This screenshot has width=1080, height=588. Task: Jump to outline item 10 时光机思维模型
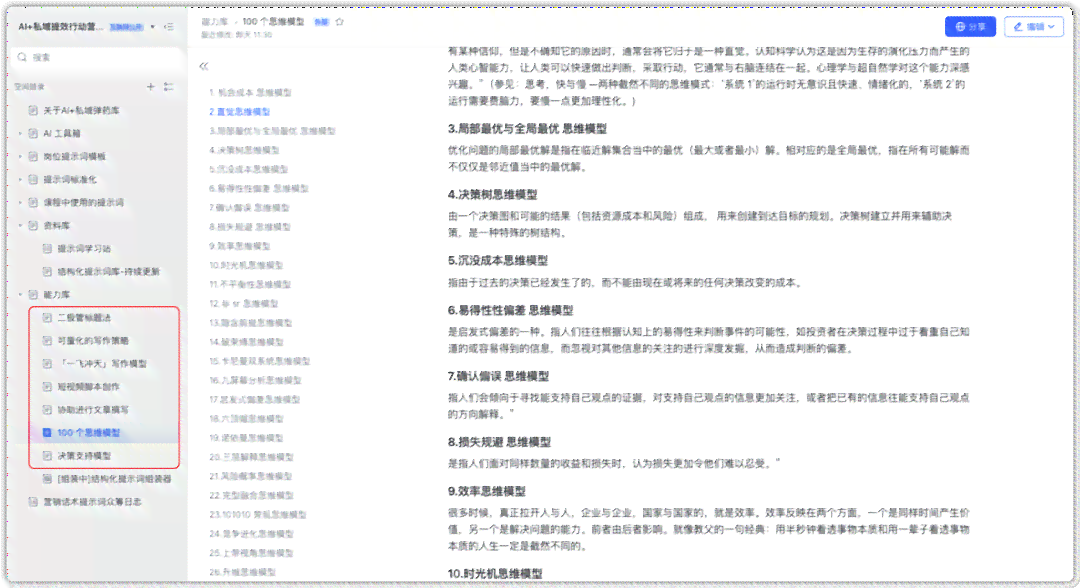(x=246, y=265)
